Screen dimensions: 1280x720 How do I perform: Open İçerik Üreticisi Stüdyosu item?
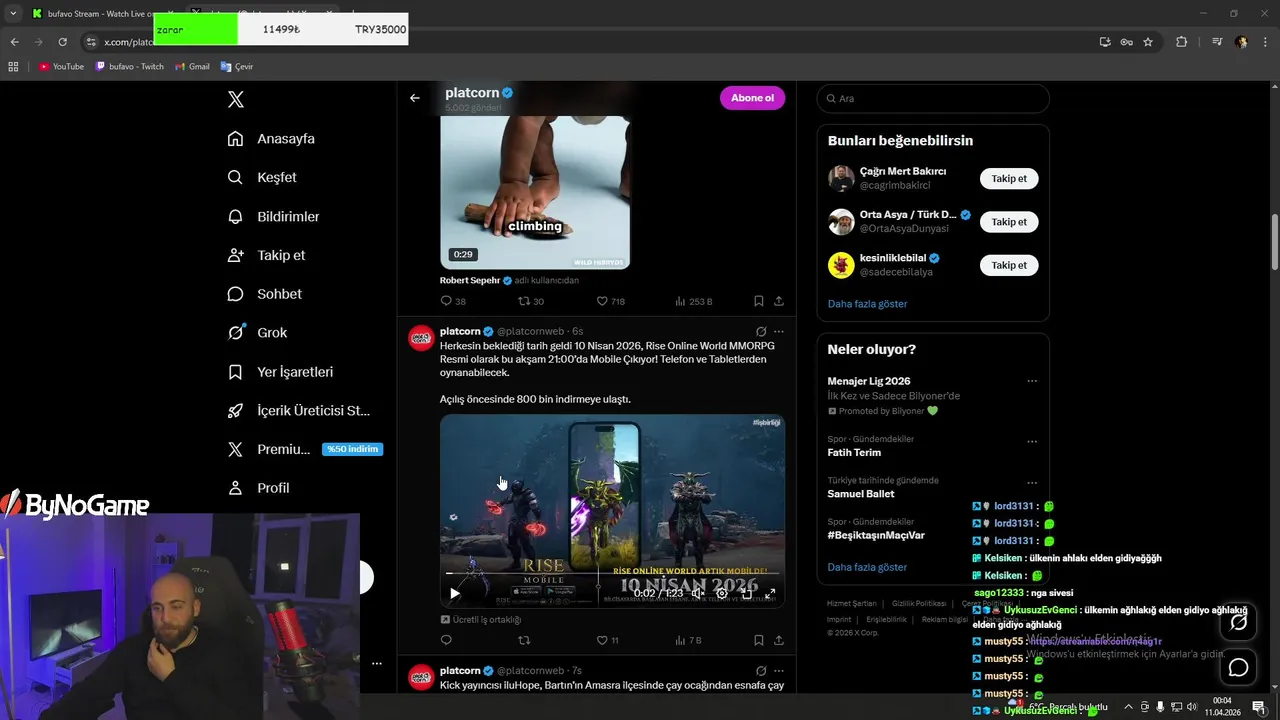point(299,410)
